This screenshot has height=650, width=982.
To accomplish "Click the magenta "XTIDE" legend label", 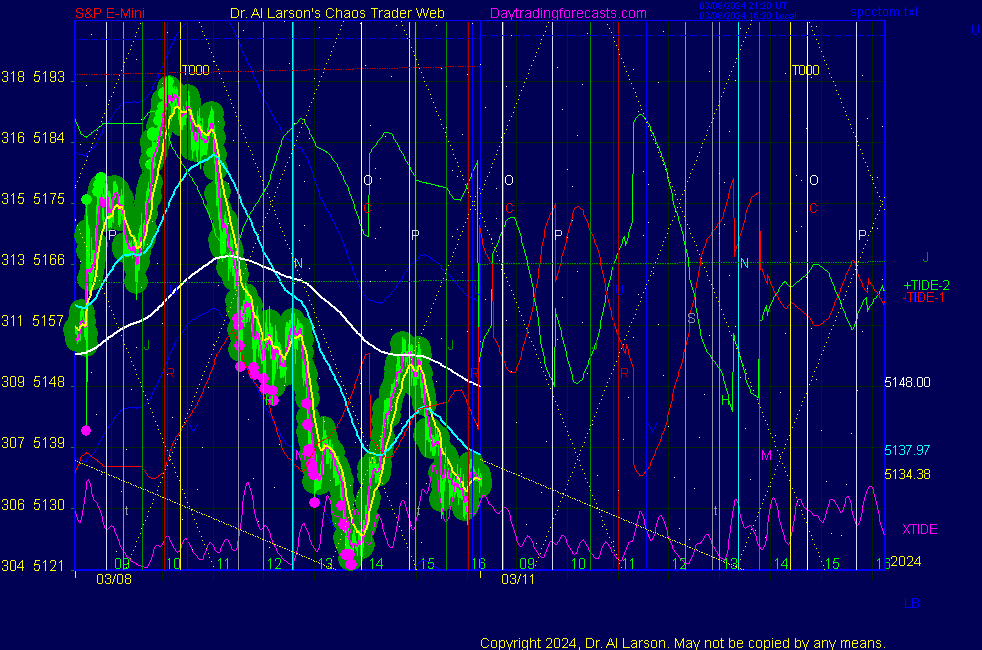I will point(919,529).
